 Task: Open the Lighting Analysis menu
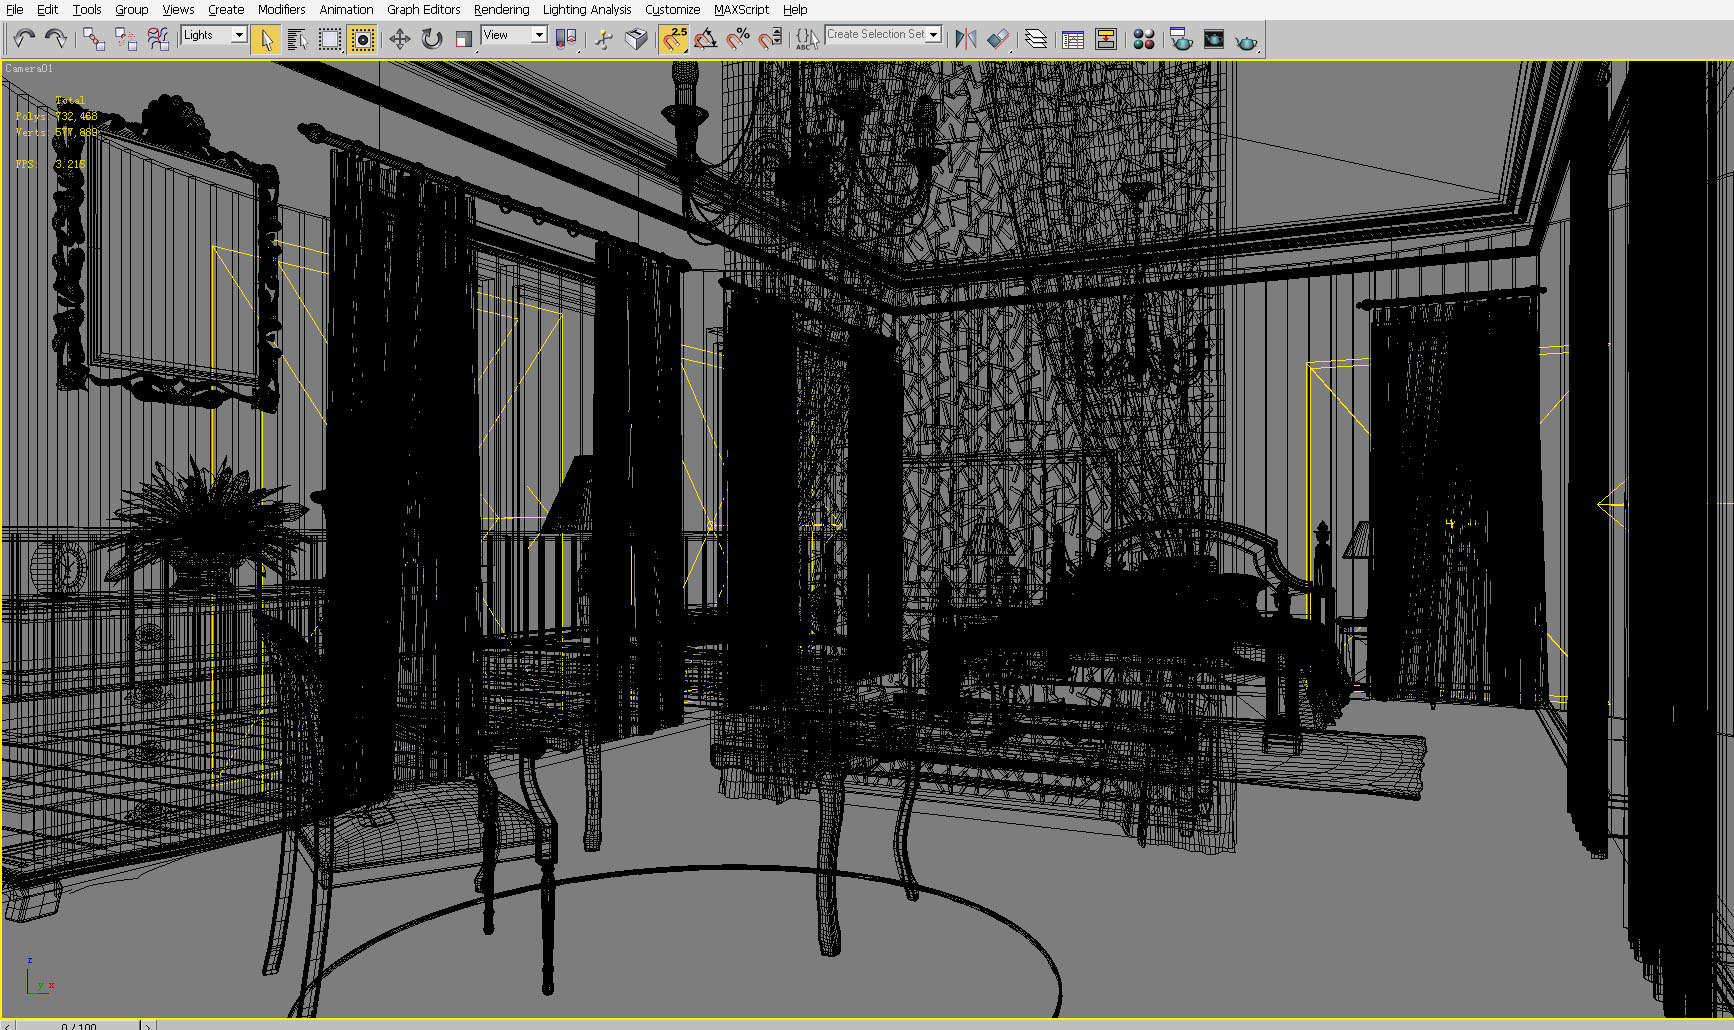tap(587, 9)
